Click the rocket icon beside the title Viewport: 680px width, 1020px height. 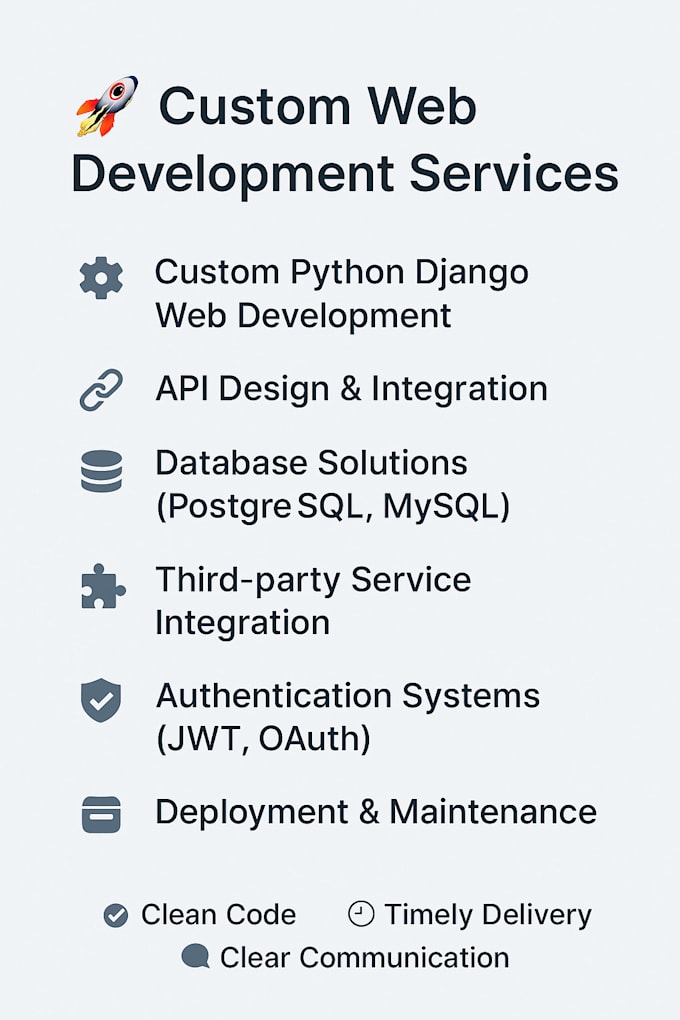coord(107,106)
